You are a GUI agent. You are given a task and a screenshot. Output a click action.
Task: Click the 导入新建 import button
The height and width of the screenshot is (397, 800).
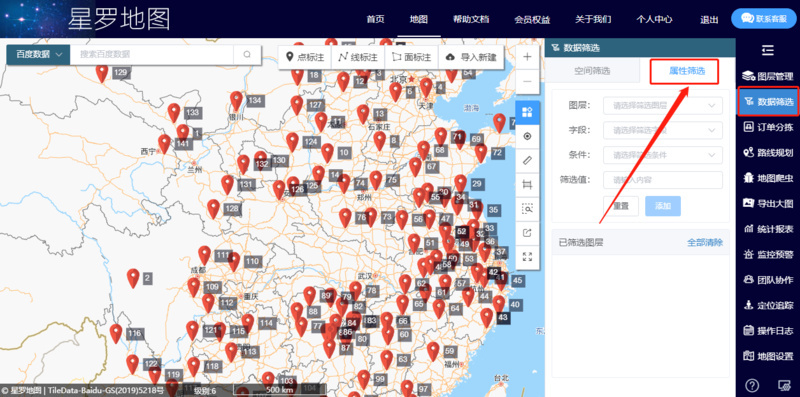click(471, 57)
